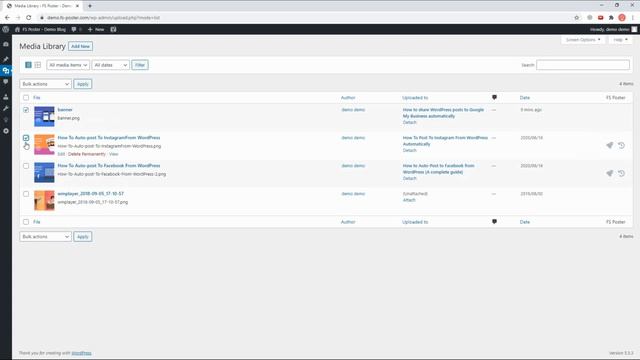The width and height of the screenshot is (640, 360).
Task: Click the FS Poster history icon for Instagram row
Action: pyautogui.click(x=621, y=145)
